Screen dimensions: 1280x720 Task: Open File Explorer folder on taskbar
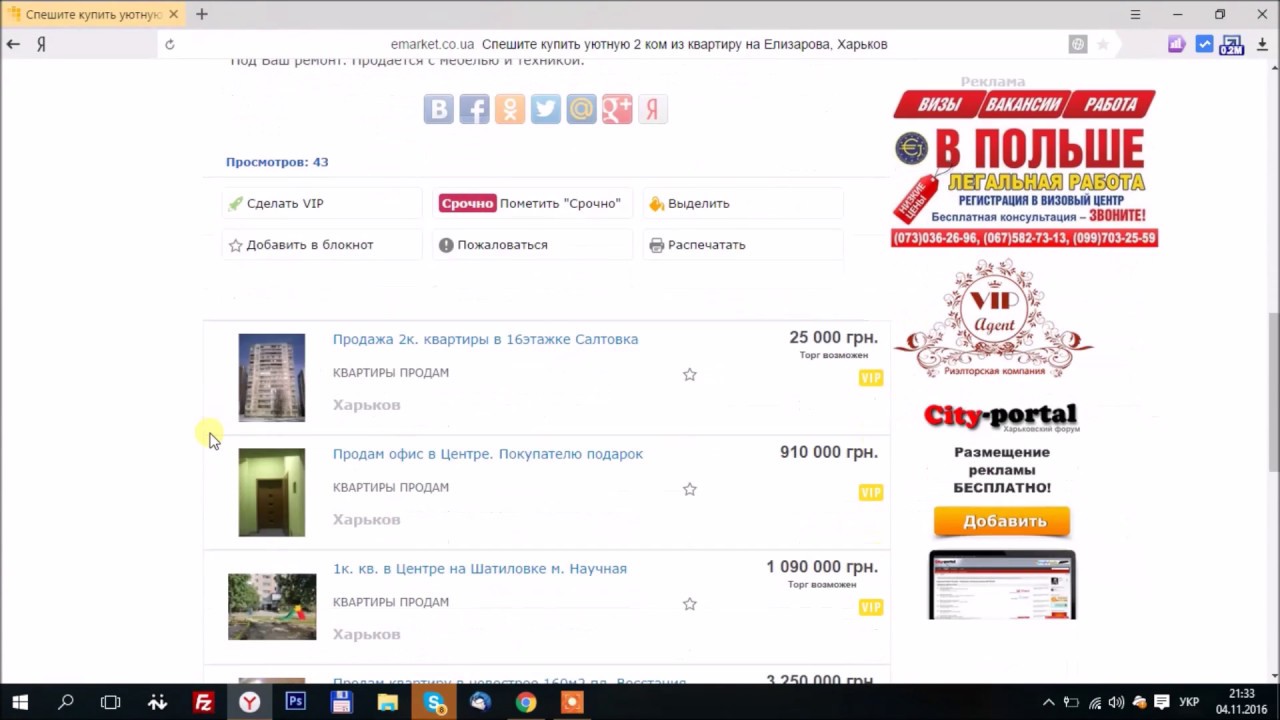[x=388, y=702]
